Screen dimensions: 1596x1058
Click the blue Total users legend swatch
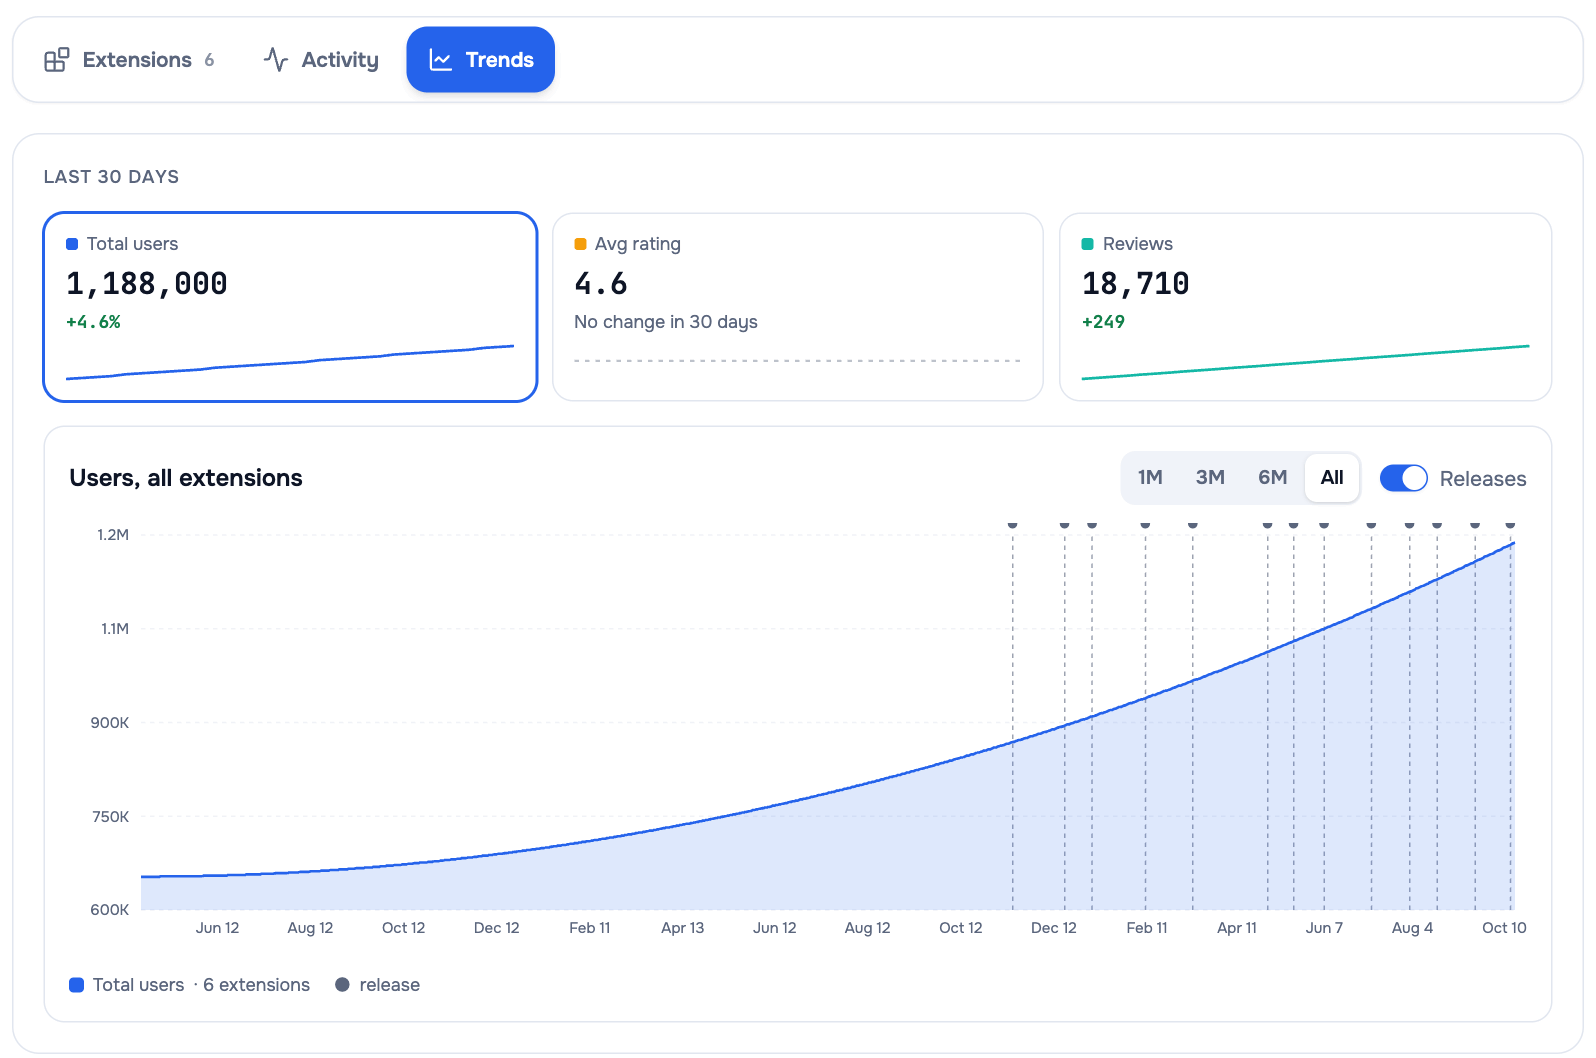pos(76,985)
